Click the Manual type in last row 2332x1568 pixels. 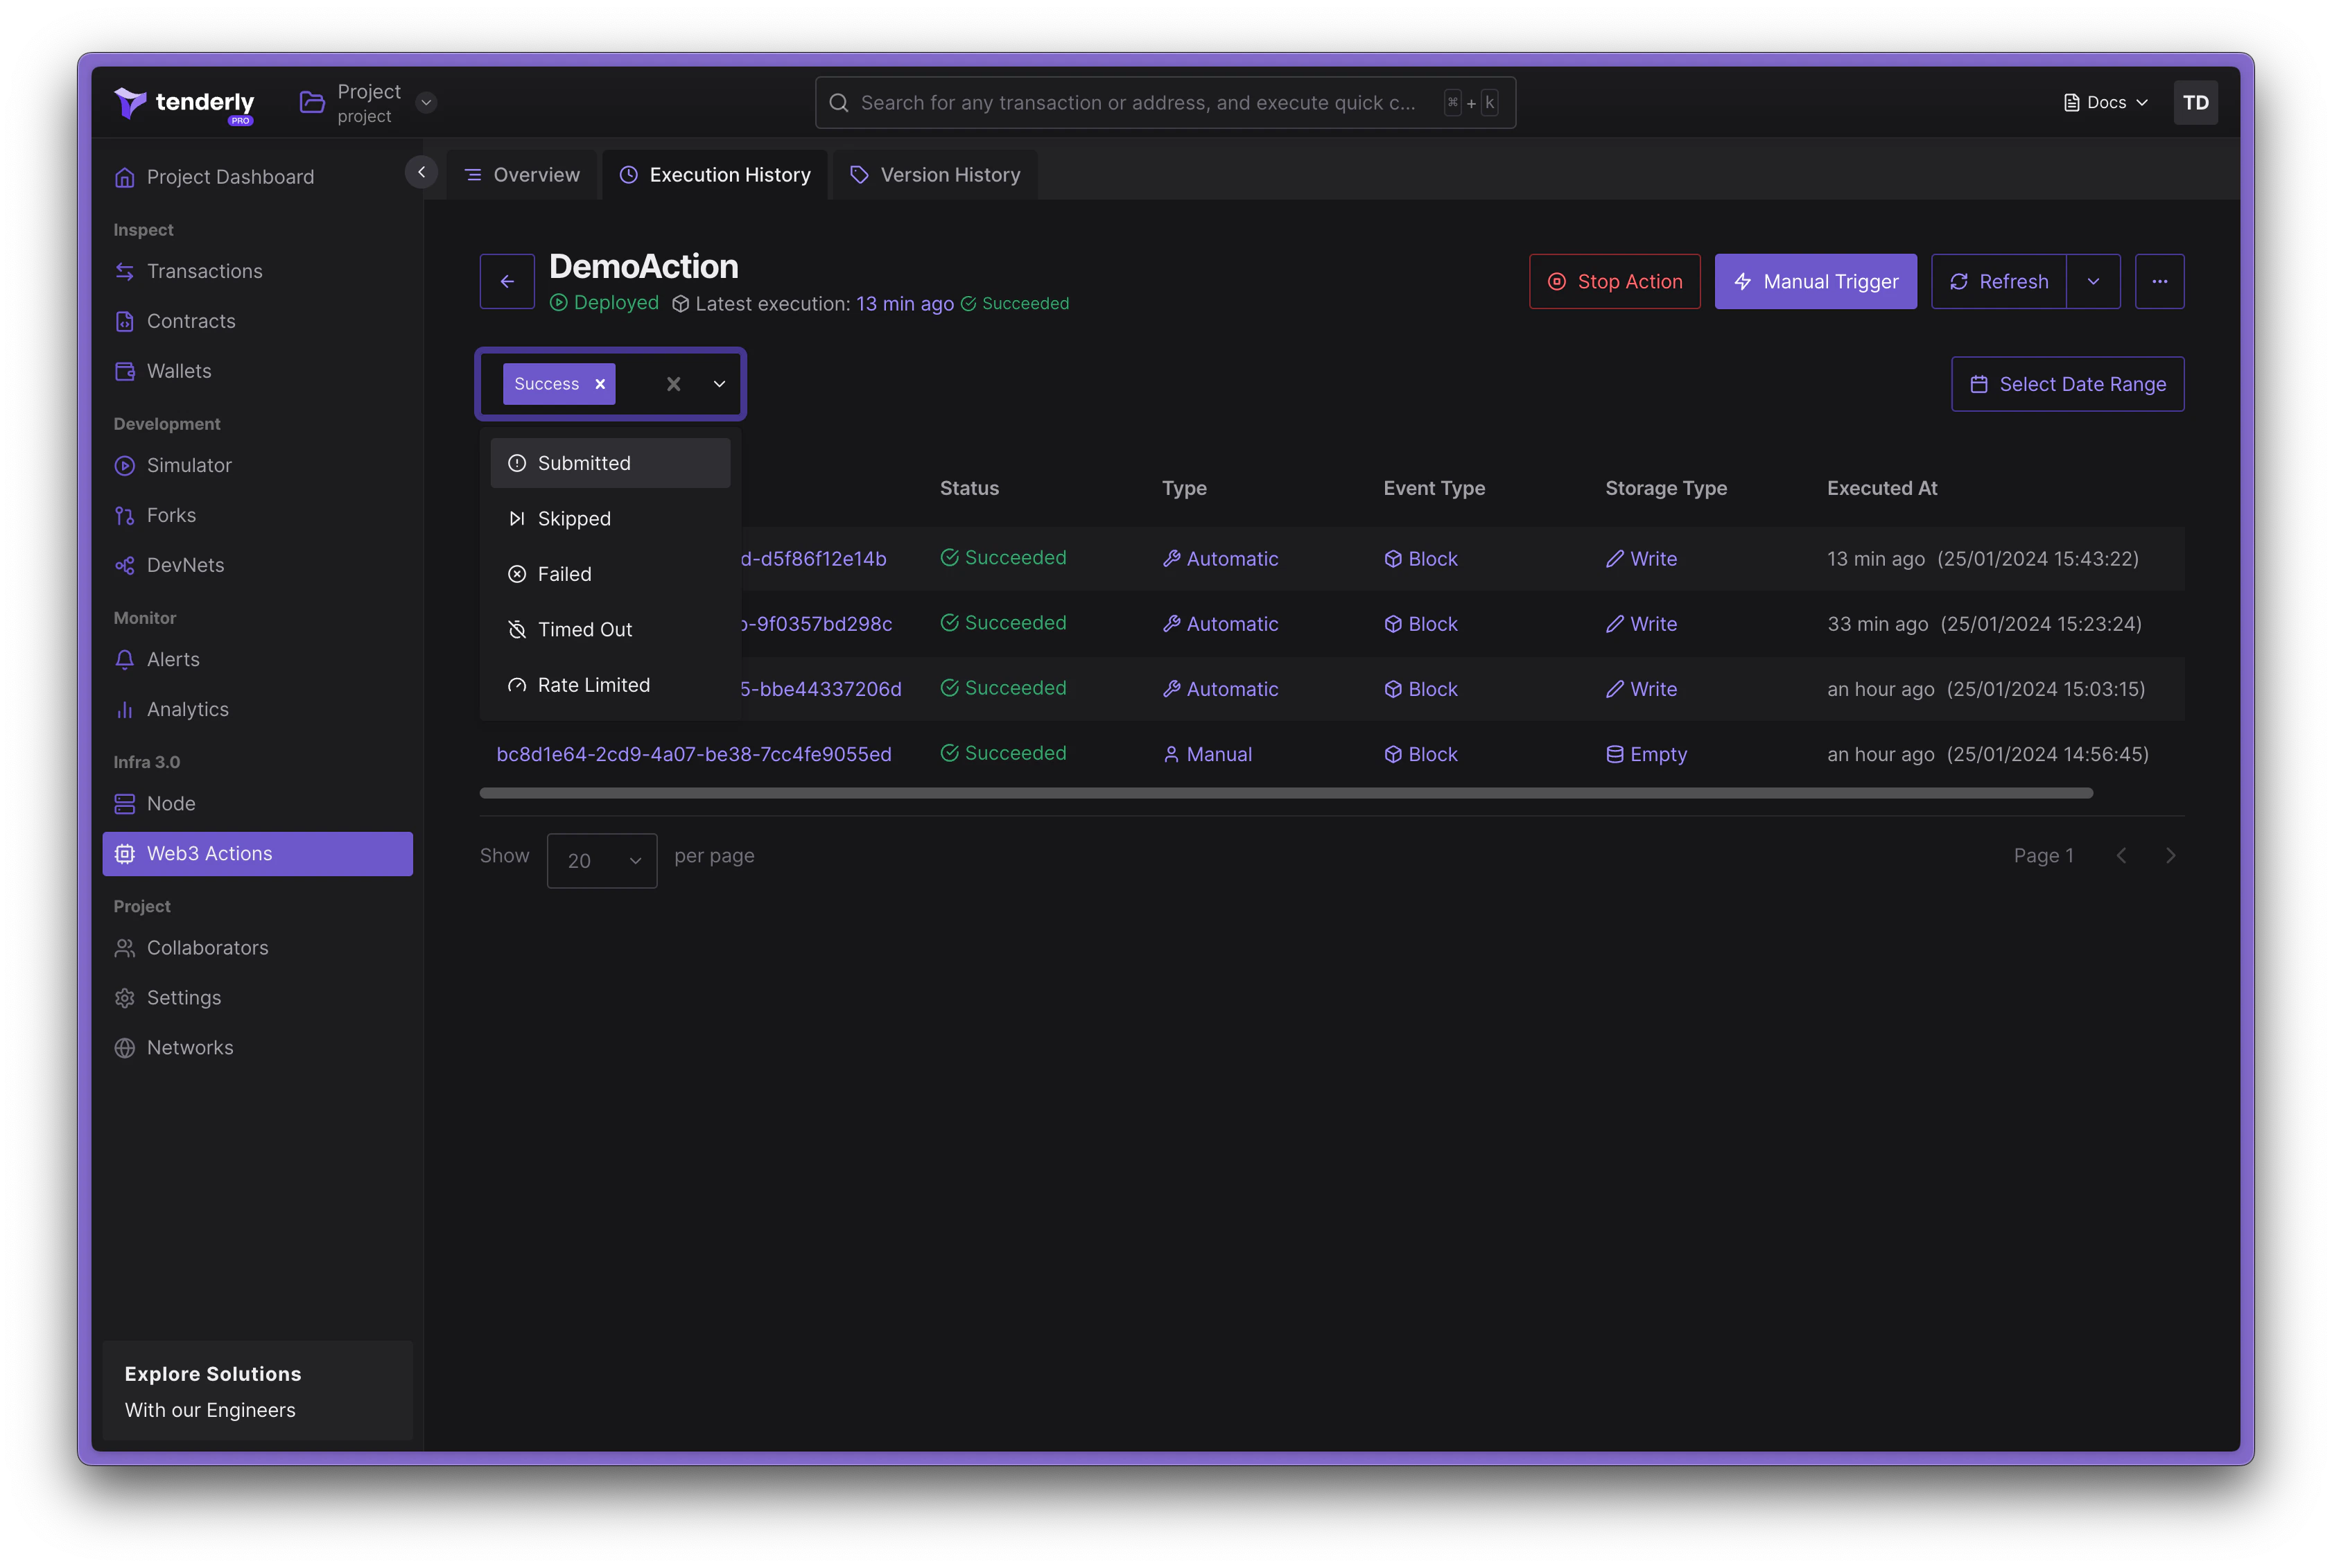[1208, 754]
